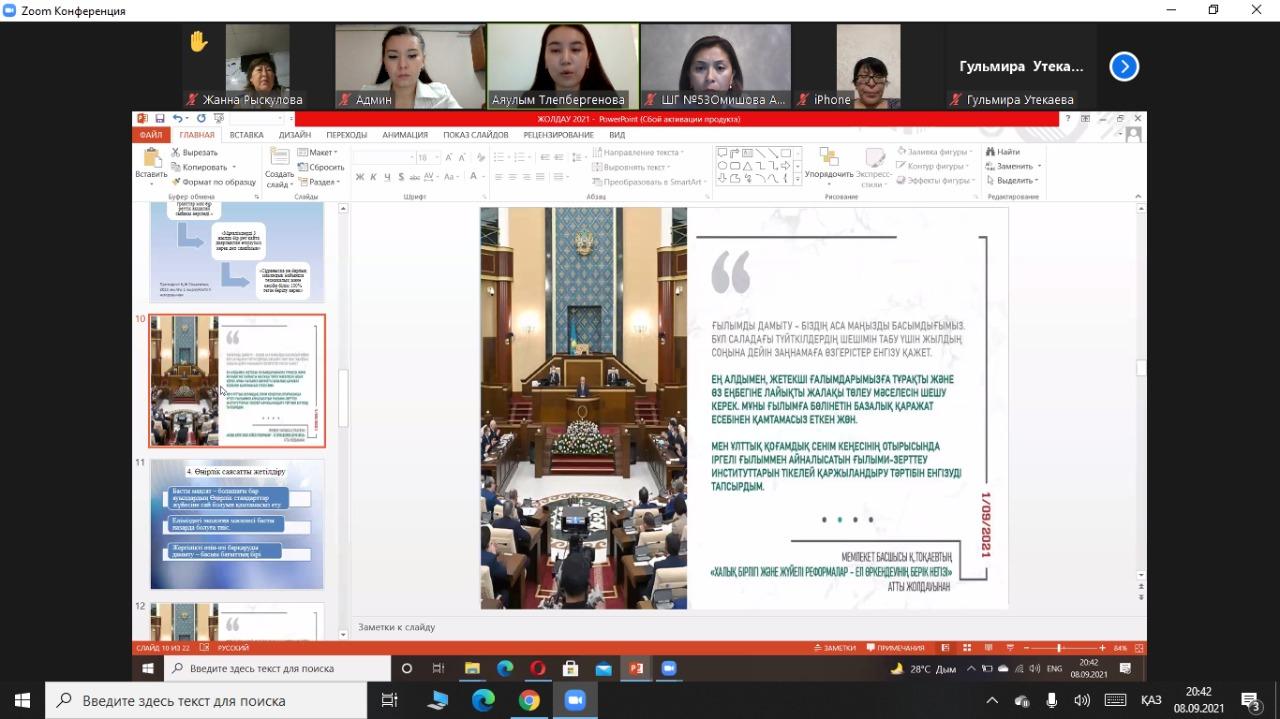This screenshot has width=1280, height=719.
Task: Click the Save icon in quick access toolbar
Action: (x=159, y=119)
